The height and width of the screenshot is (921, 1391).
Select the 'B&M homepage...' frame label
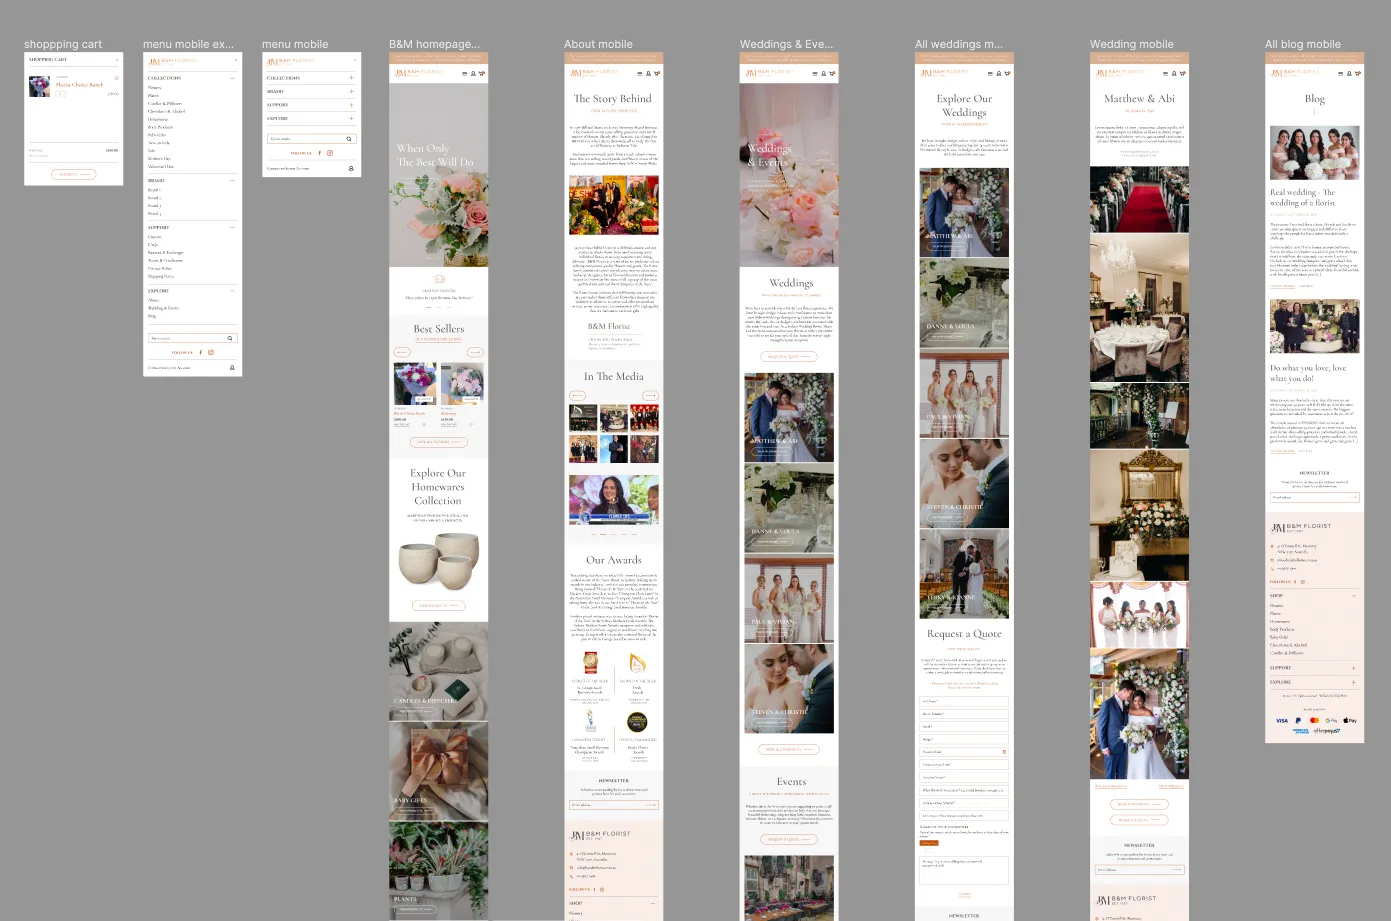coord(434,44)
